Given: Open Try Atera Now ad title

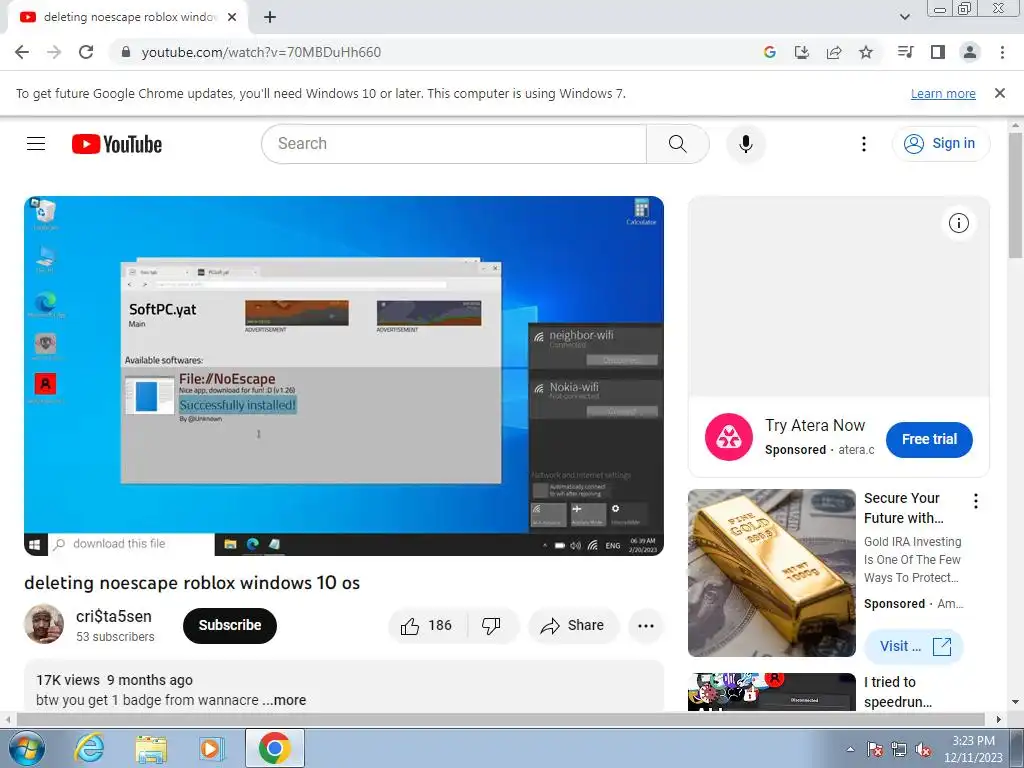Looking at the screenshot, I should tap(815, 425).
